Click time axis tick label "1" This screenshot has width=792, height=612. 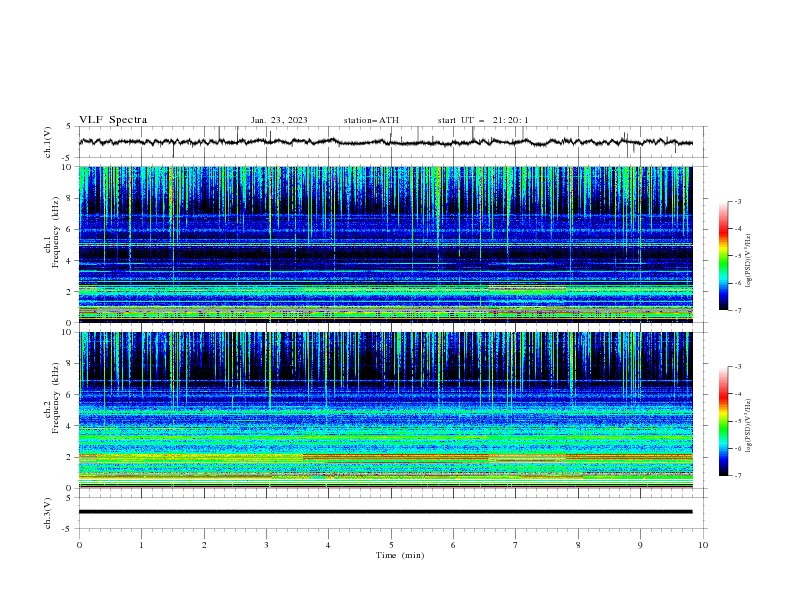click(141, 545)
